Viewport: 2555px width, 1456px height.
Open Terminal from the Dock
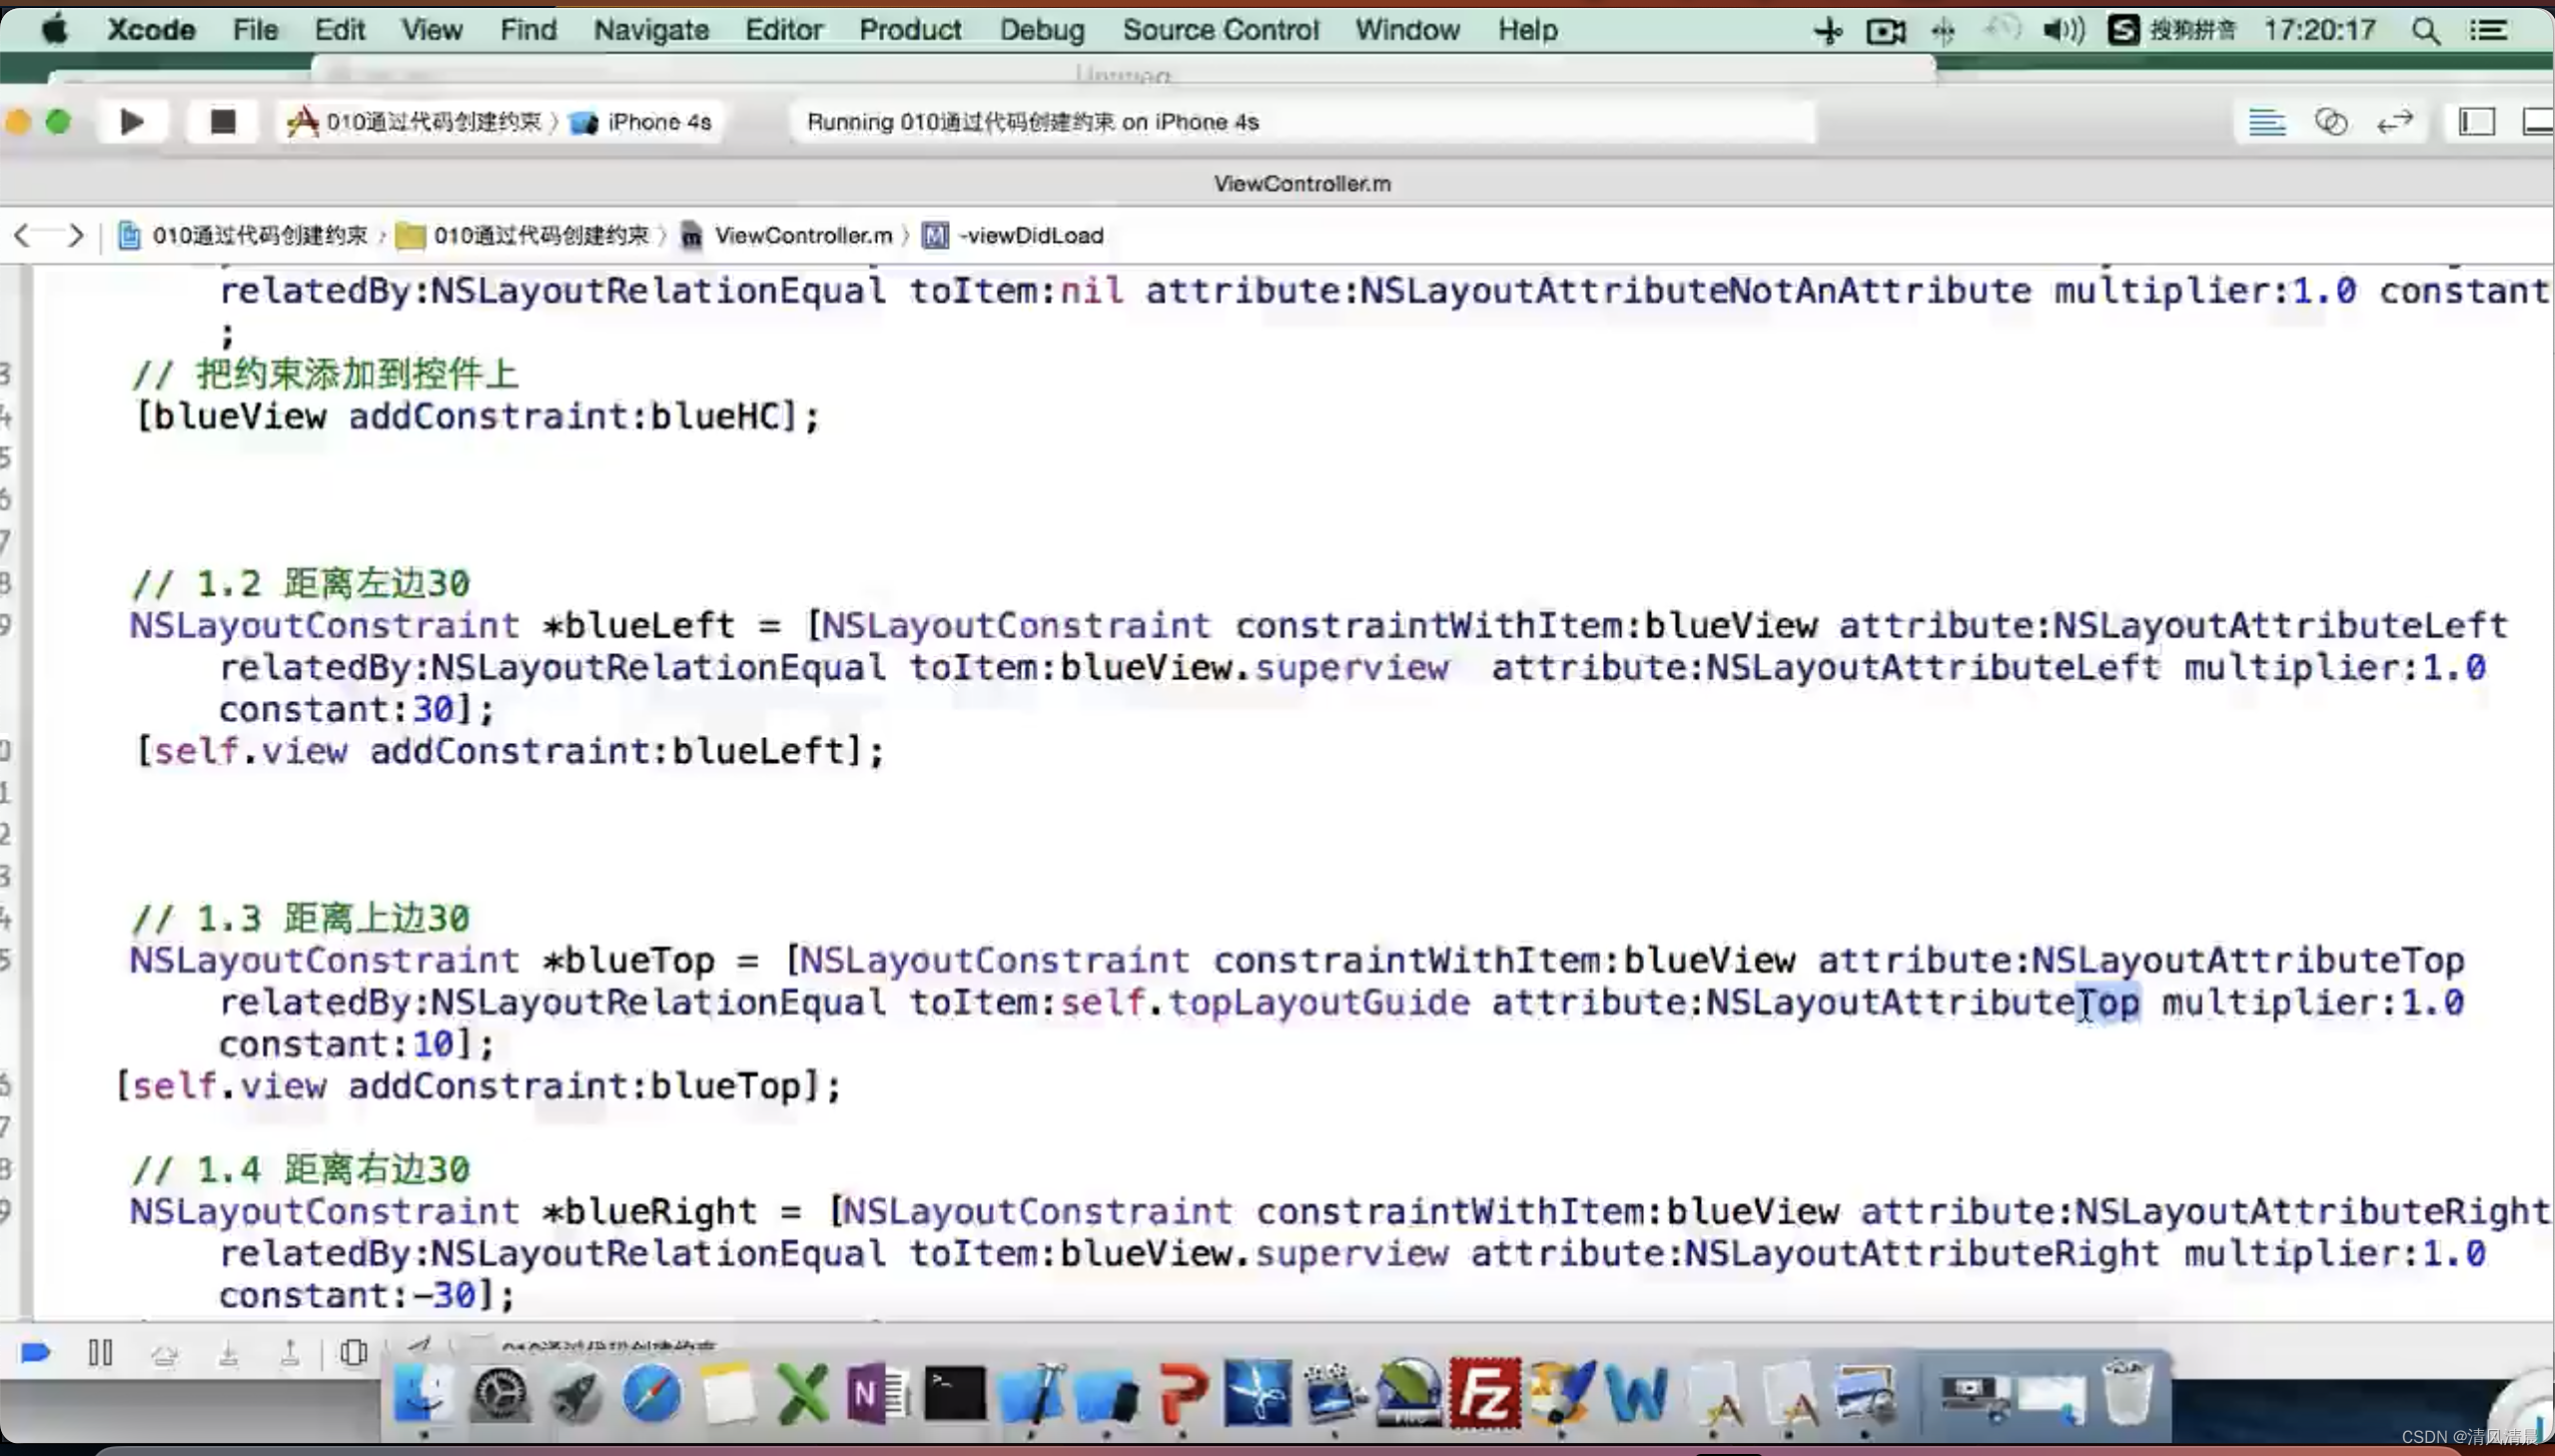click(x=954, y=1393)
